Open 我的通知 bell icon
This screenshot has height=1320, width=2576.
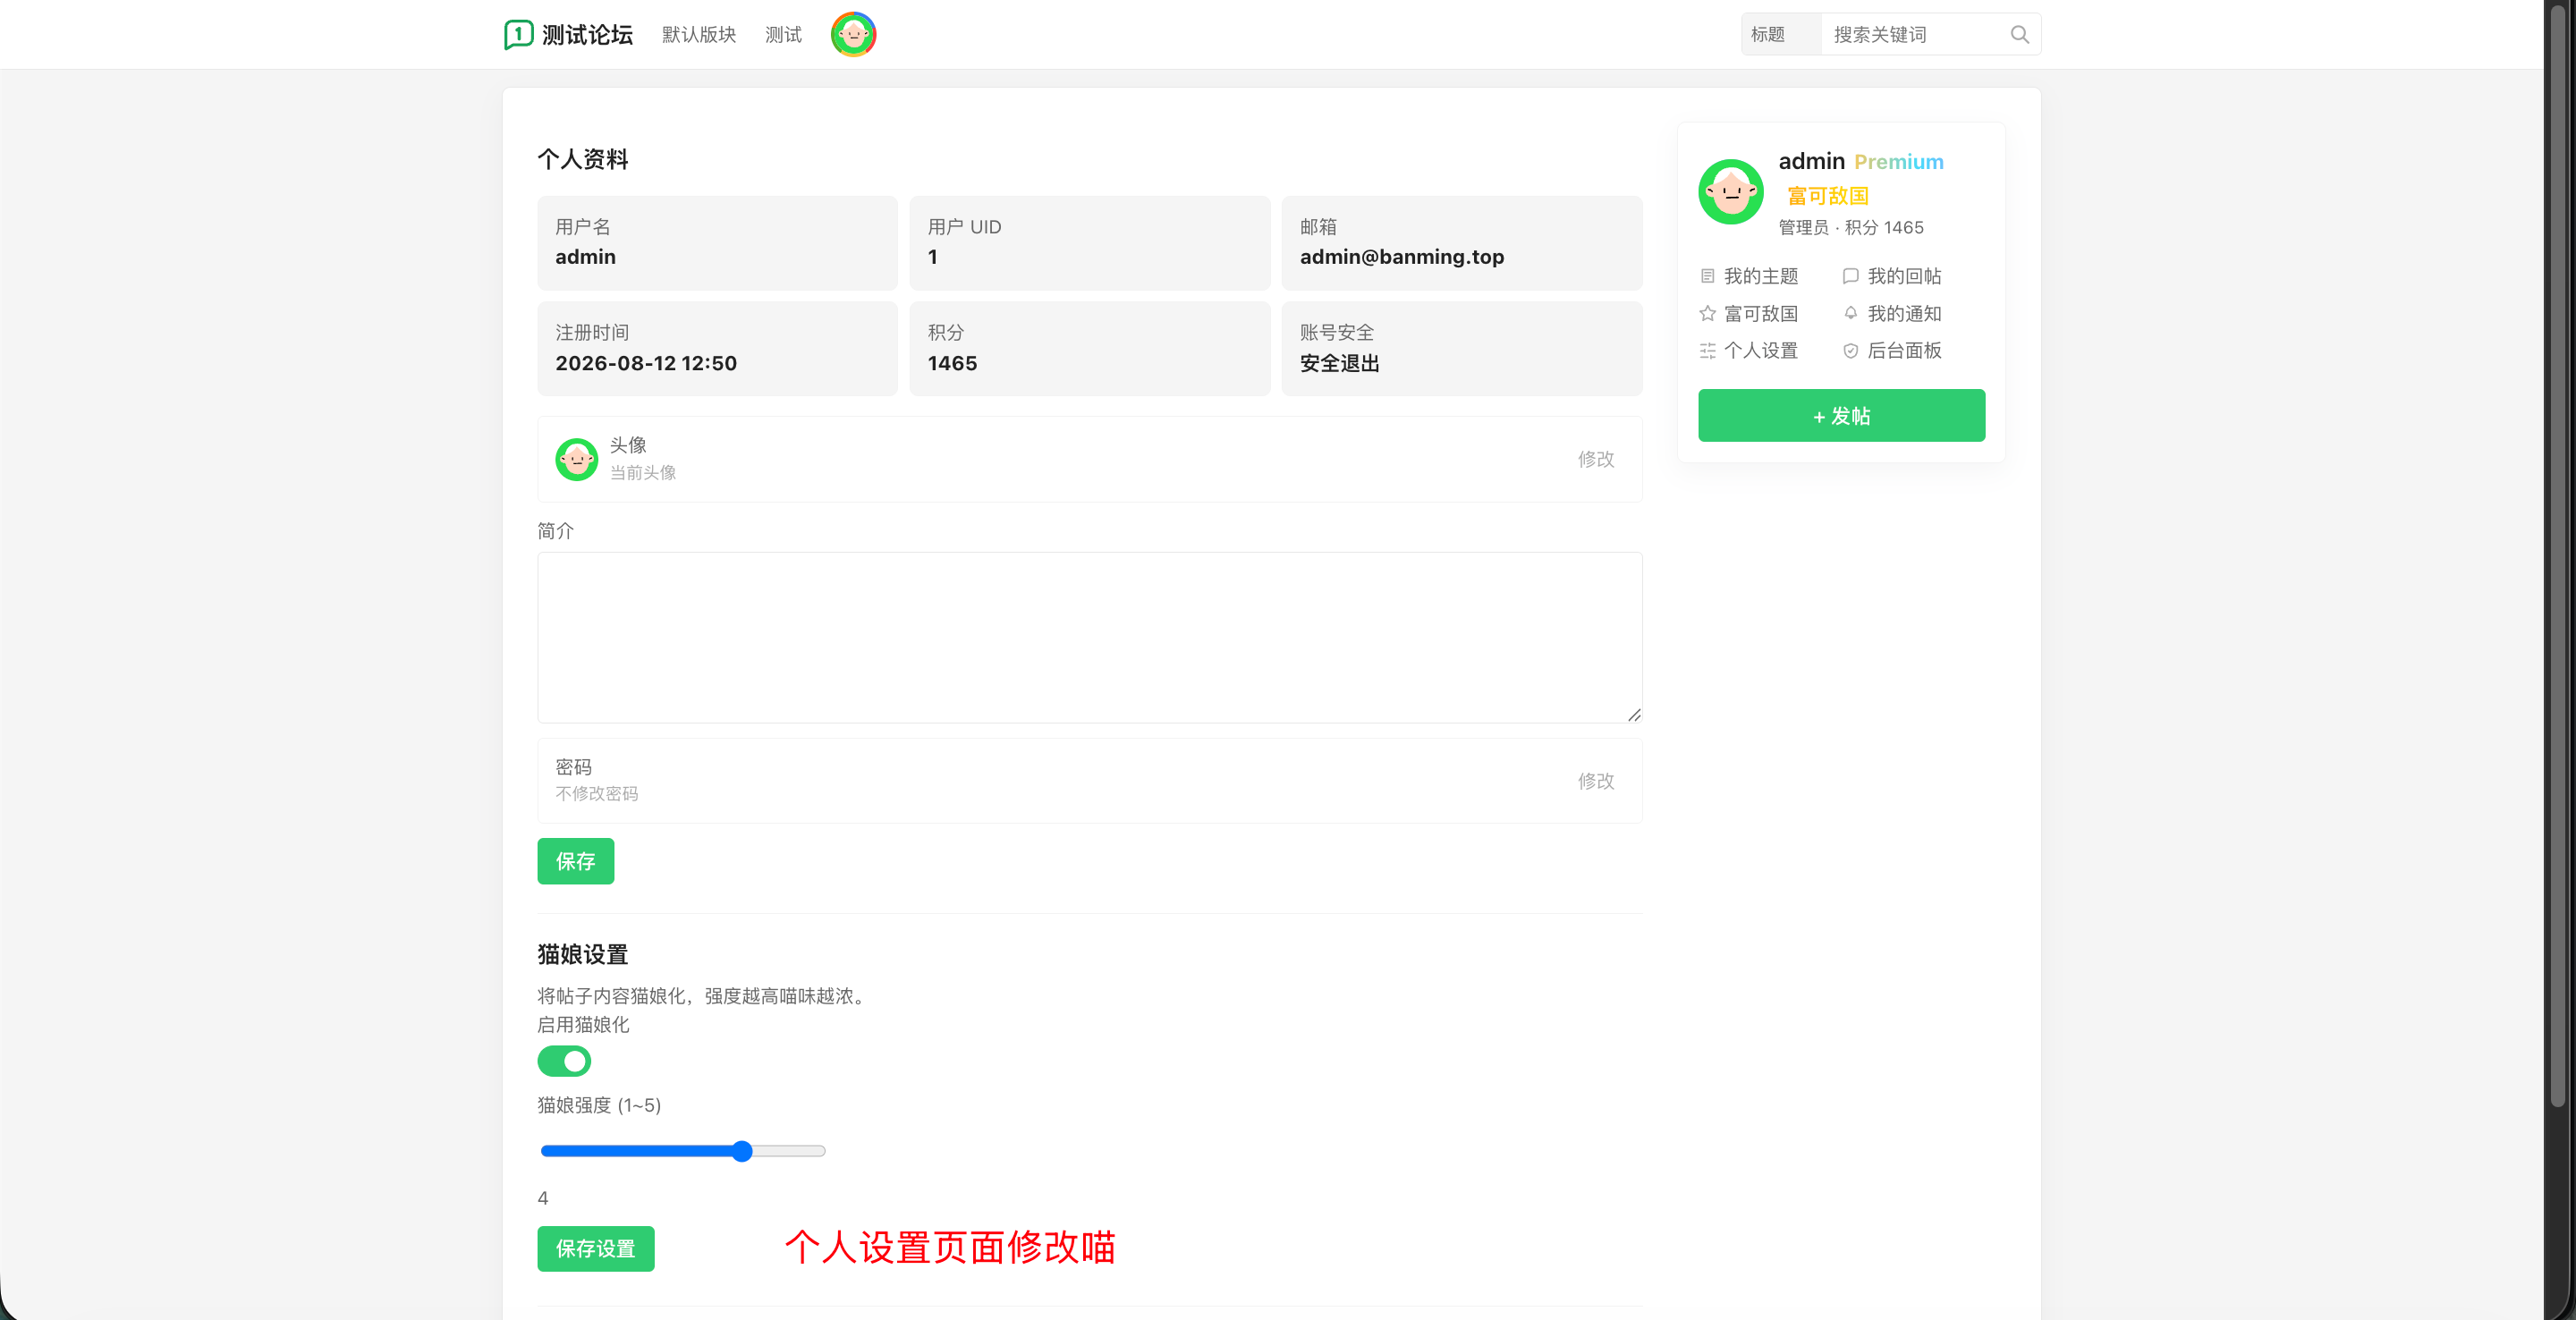tap(1850, 314)
